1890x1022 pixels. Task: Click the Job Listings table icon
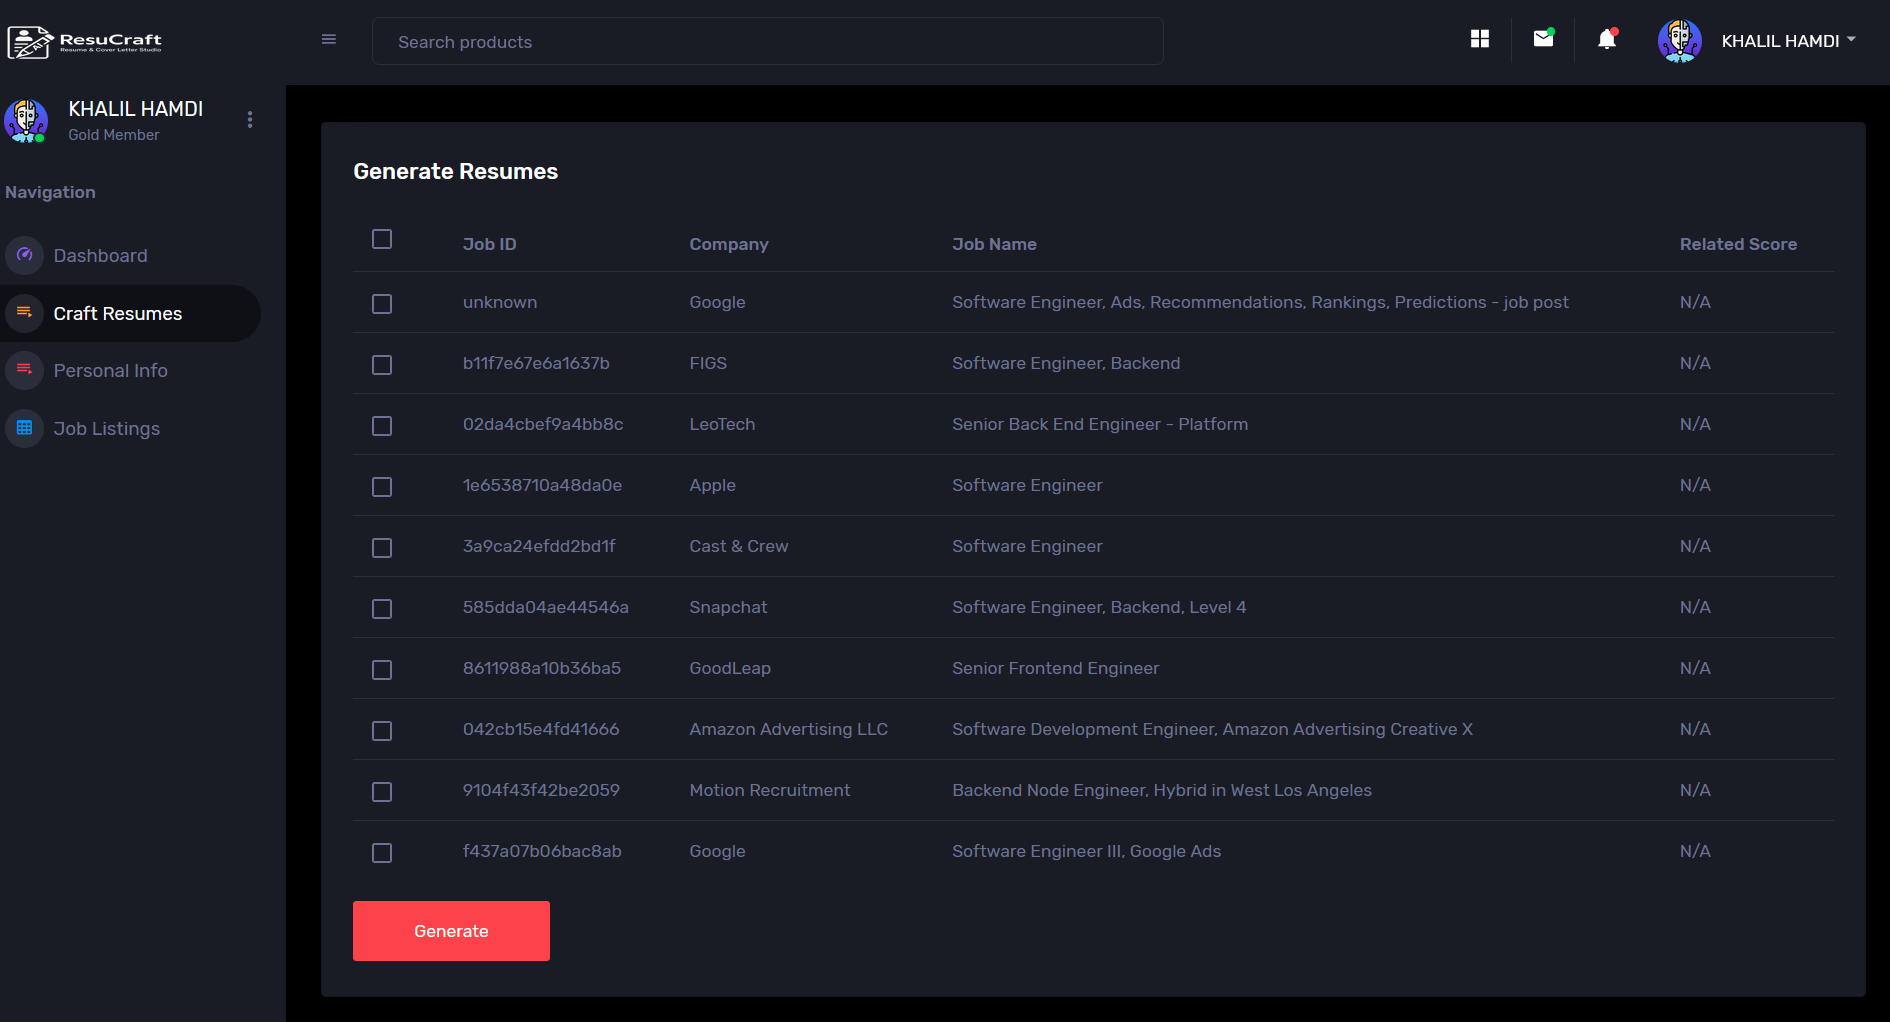25,428
